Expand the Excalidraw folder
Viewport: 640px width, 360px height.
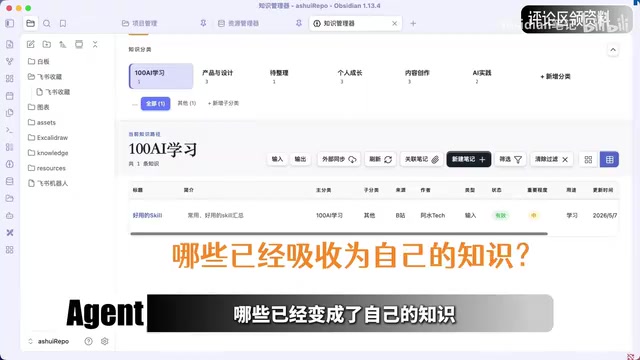coord(48,138)
